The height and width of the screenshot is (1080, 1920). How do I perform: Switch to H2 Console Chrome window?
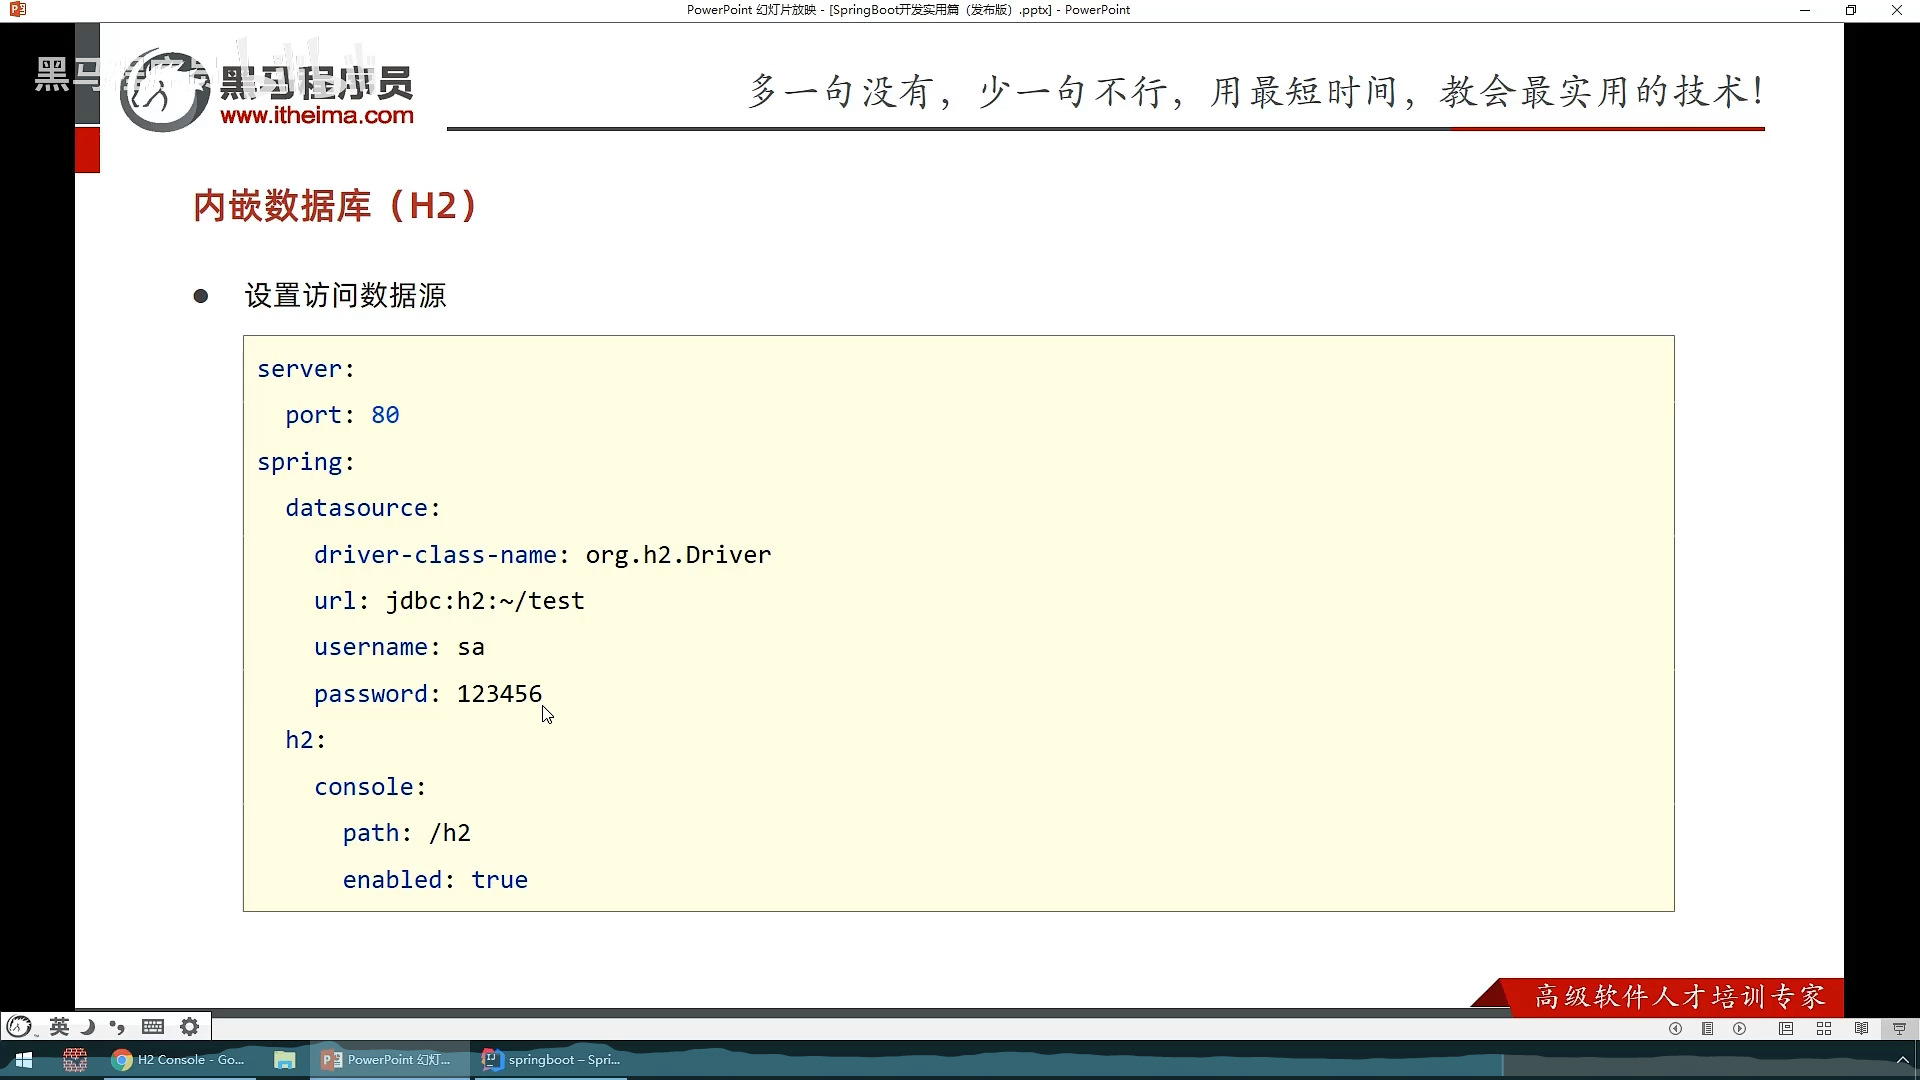click(179, 1060)
